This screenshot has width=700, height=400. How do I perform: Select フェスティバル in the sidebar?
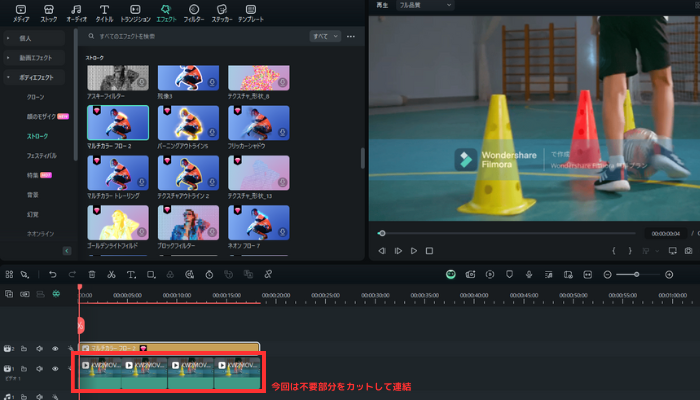(42, 156)
